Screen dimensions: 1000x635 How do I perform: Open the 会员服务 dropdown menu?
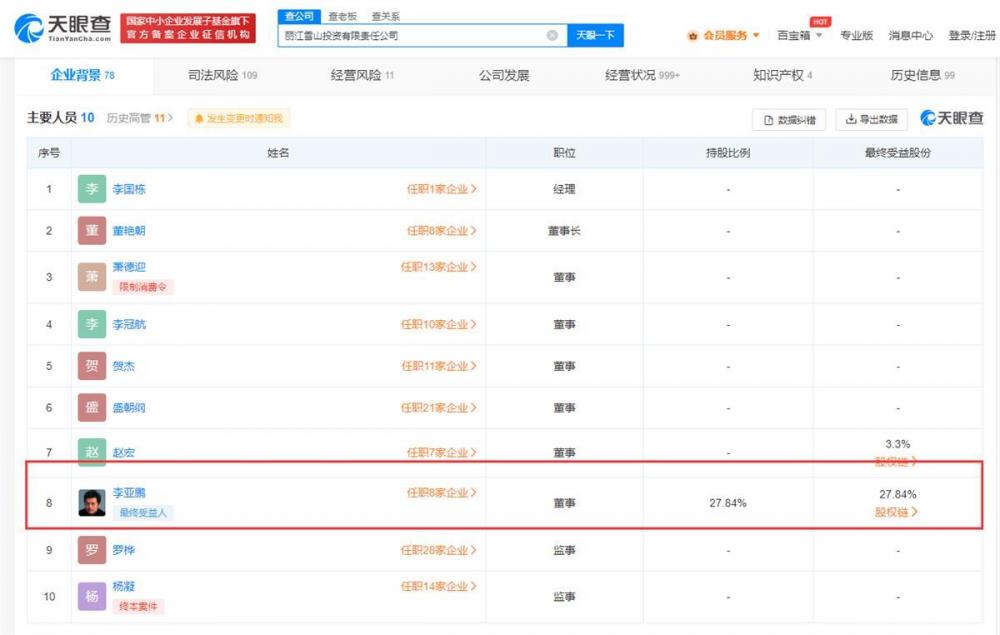723,35
